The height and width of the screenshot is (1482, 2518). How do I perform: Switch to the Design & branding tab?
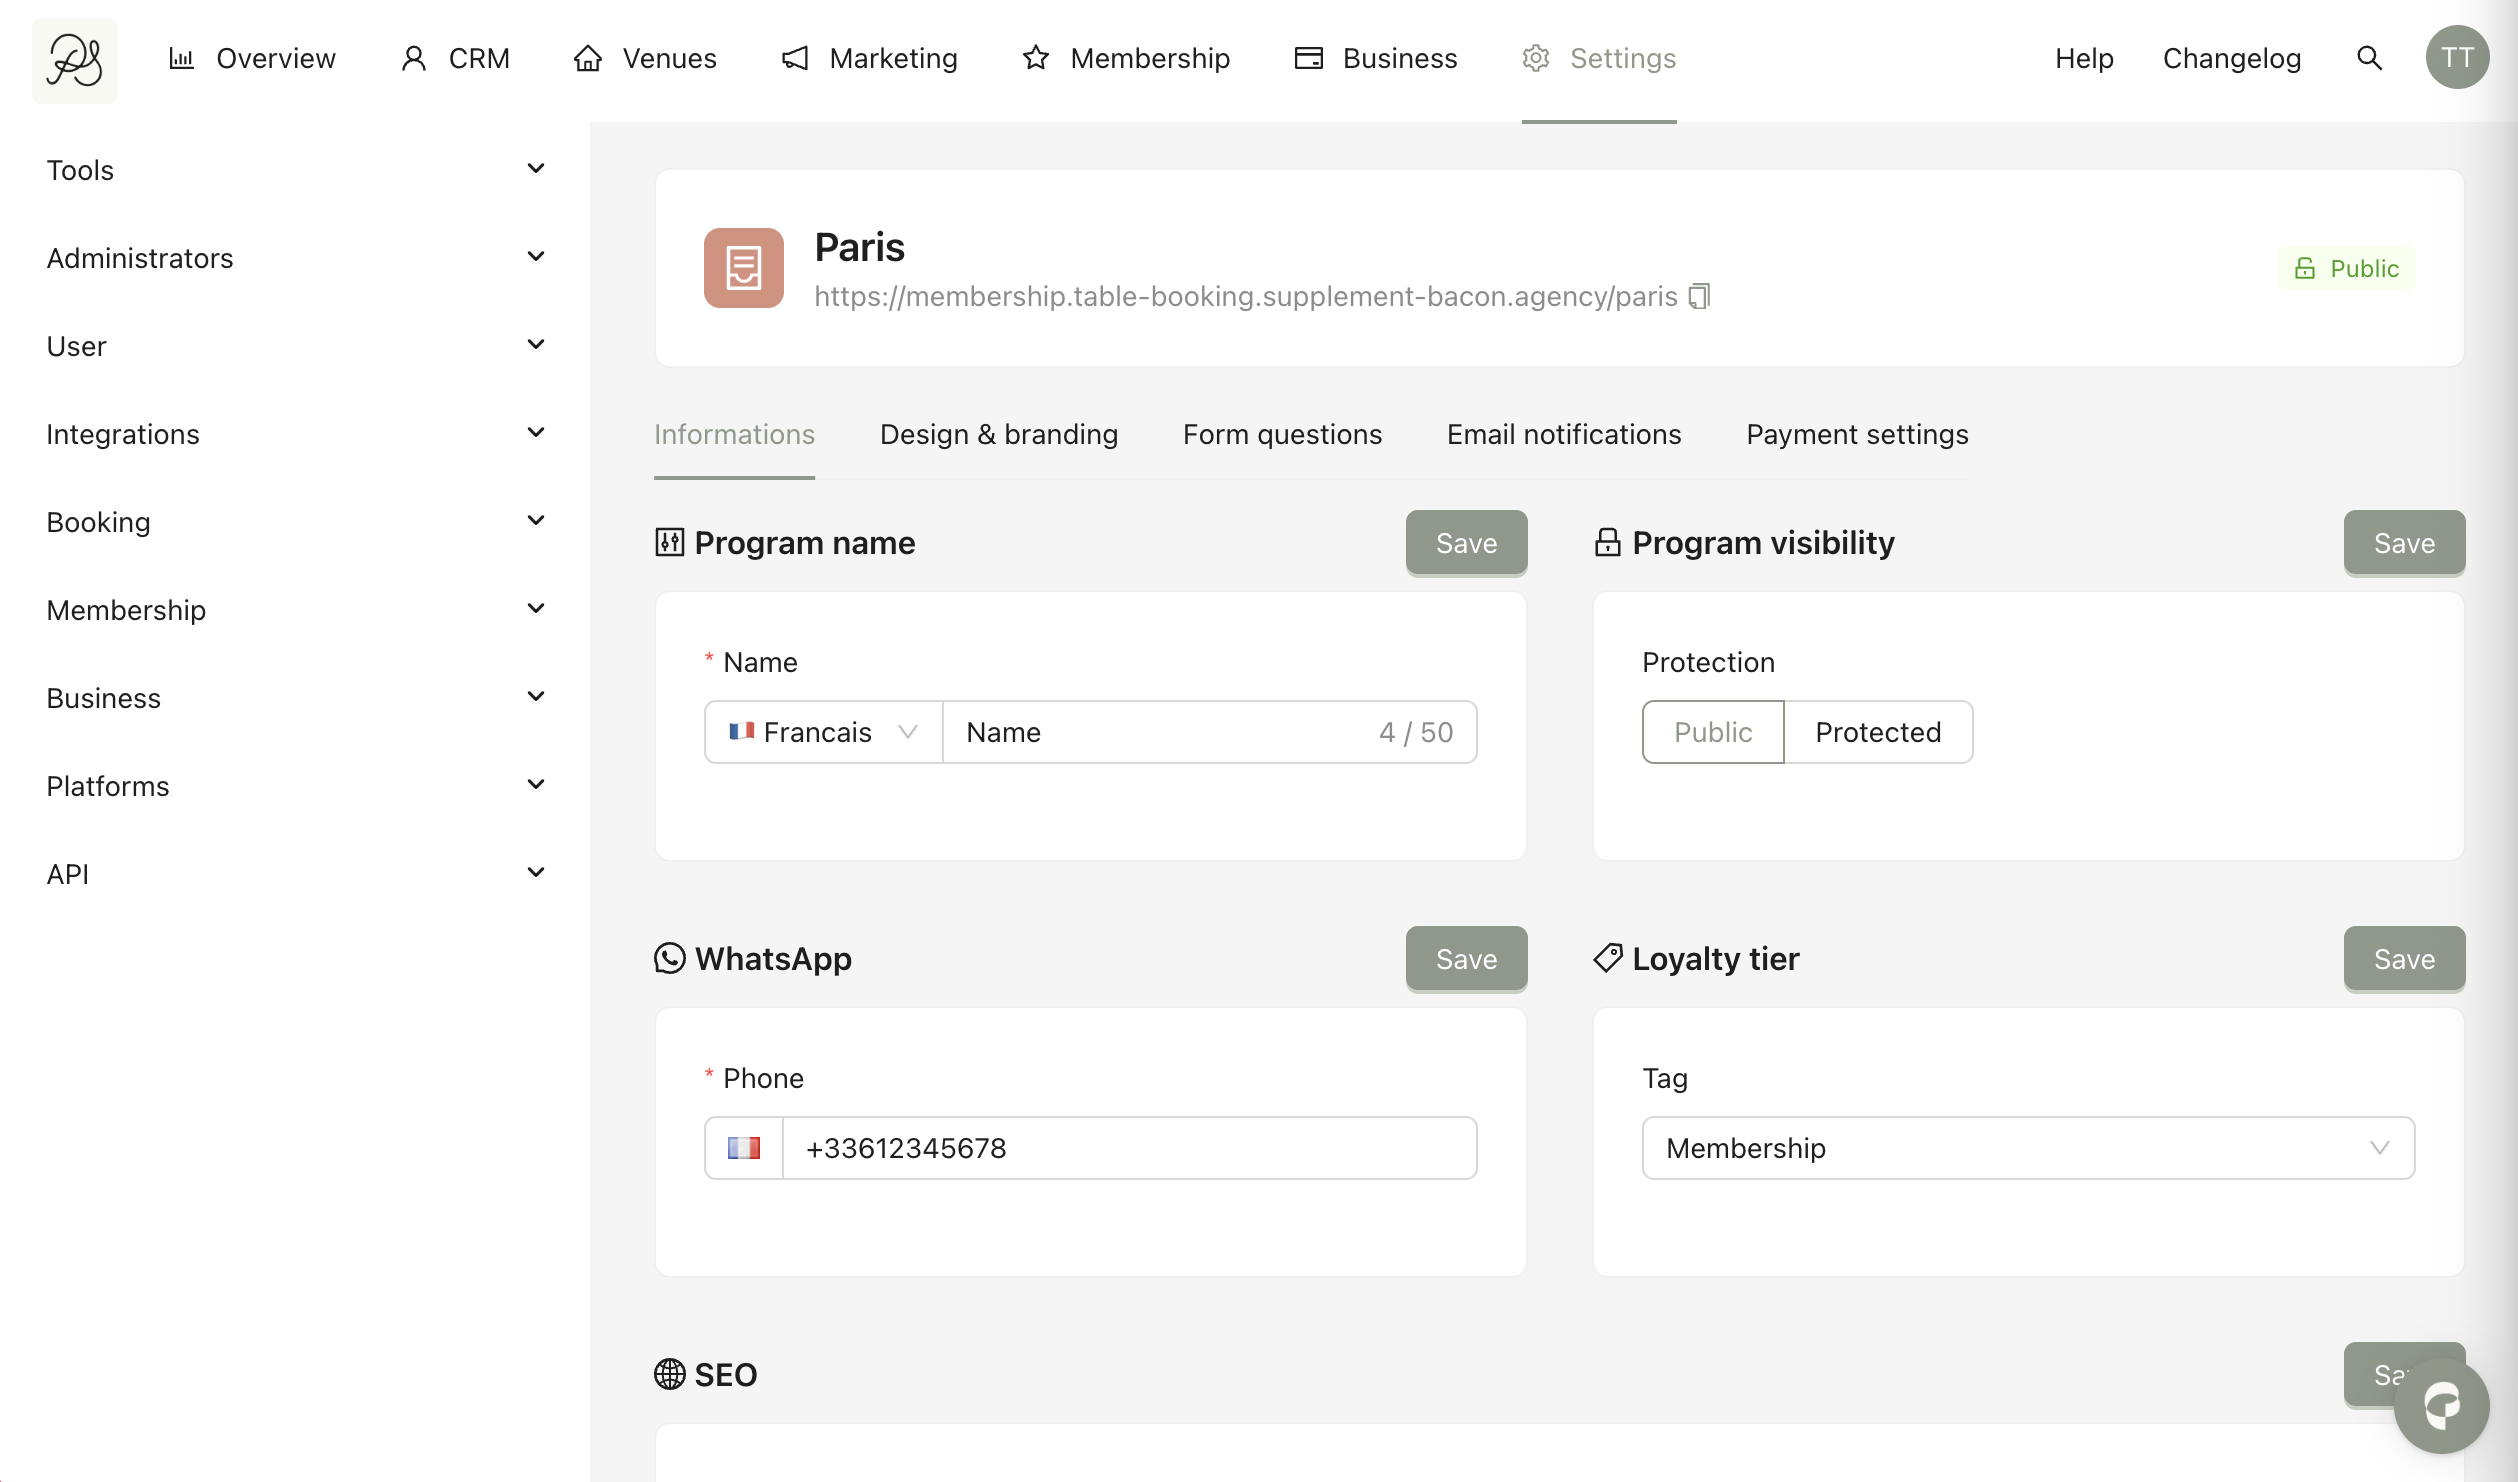pyautogui.click(x=998, y=434)
